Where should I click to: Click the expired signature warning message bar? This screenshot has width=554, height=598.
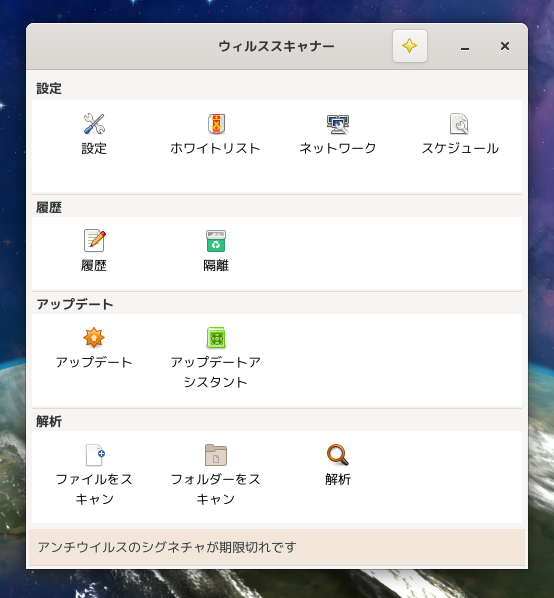pyautogui.click(x=277, y=547)
